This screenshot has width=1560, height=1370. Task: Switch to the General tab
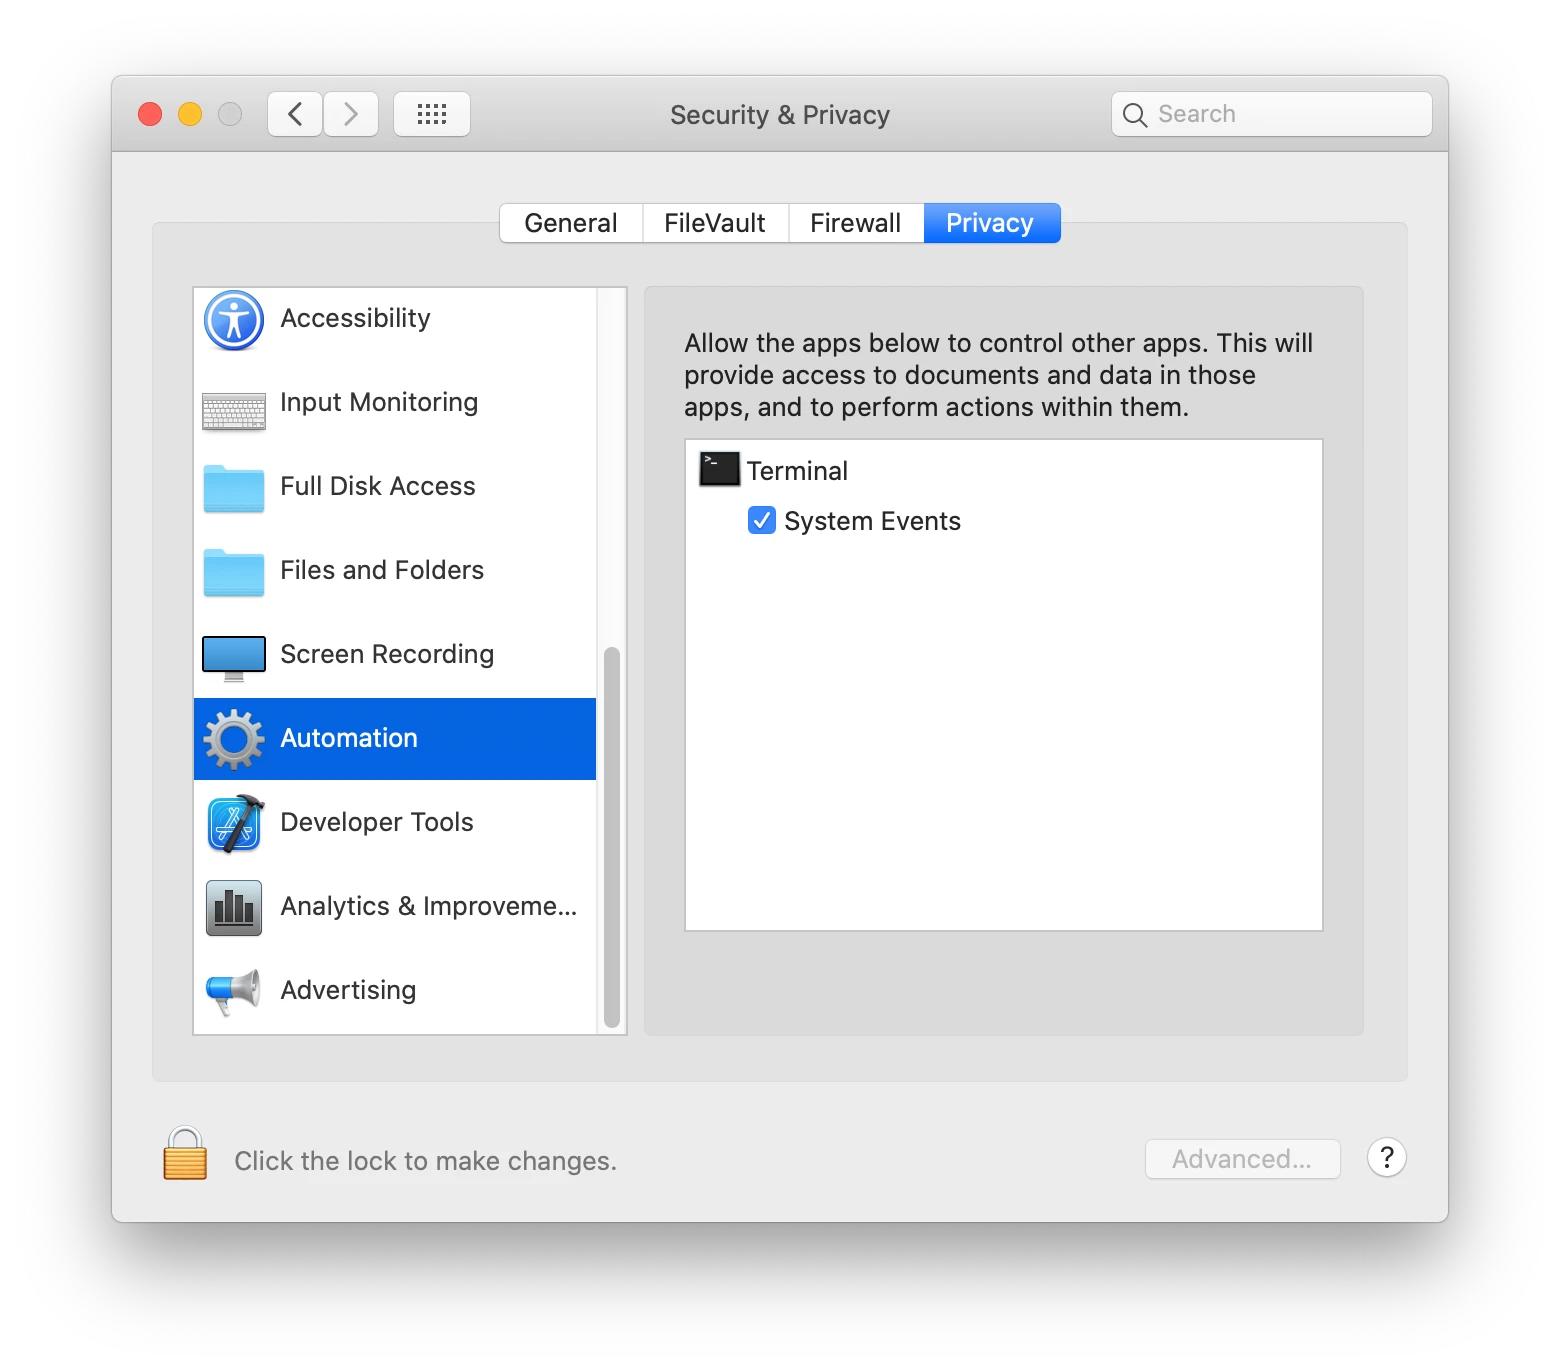click(x=571, y=223)
